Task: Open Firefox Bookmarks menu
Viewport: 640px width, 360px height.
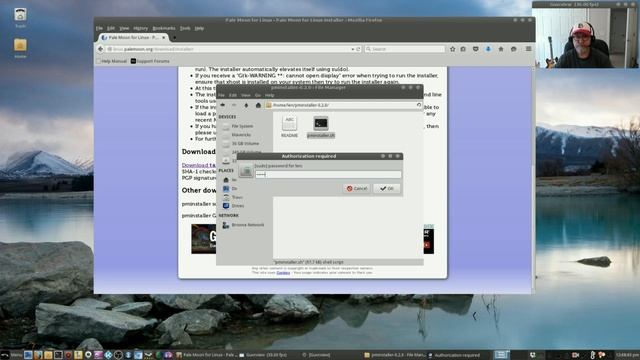Action: pos(164,28)
